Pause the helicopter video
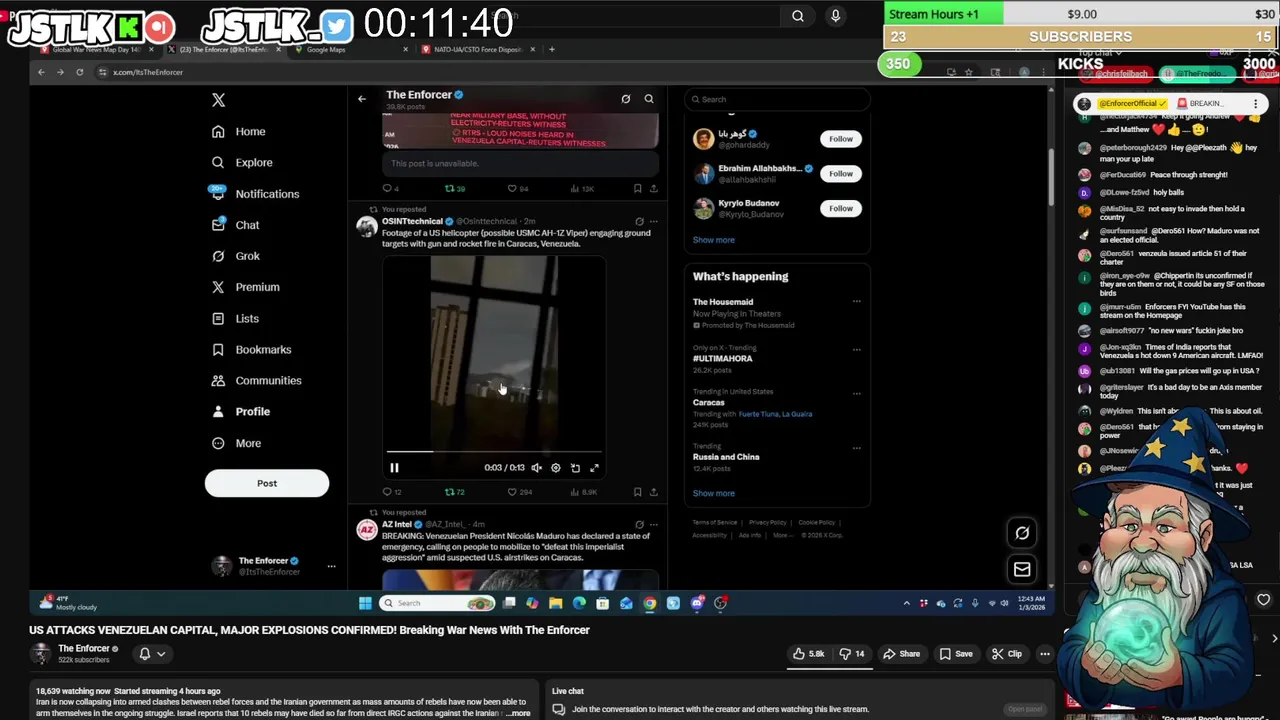 click(394, 468)
